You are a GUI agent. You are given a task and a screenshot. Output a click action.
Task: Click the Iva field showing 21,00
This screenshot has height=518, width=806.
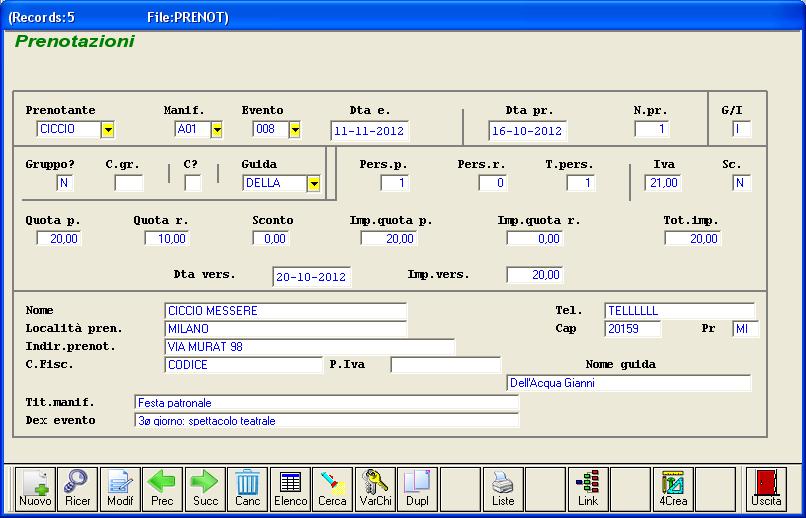pos(663,183)
